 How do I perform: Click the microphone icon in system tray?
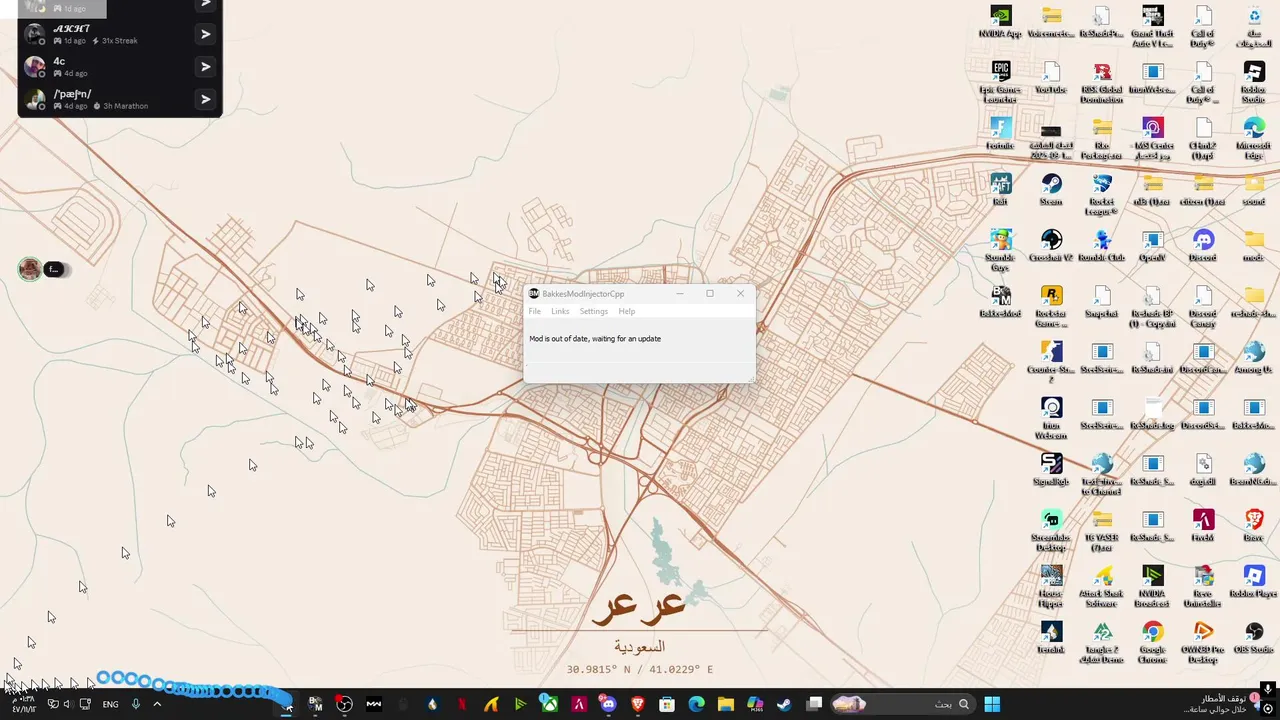coord(136,704)
